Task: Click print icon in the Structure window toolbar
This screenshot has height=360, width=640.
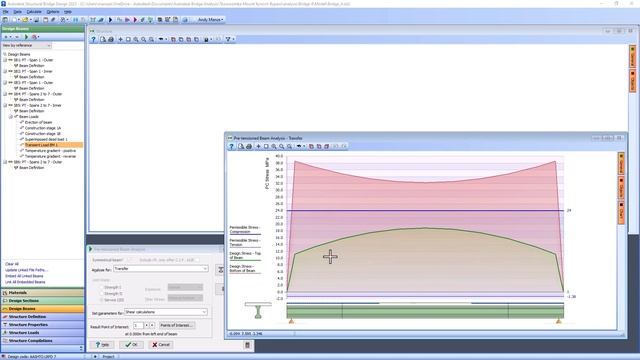Action: [111, 40]
